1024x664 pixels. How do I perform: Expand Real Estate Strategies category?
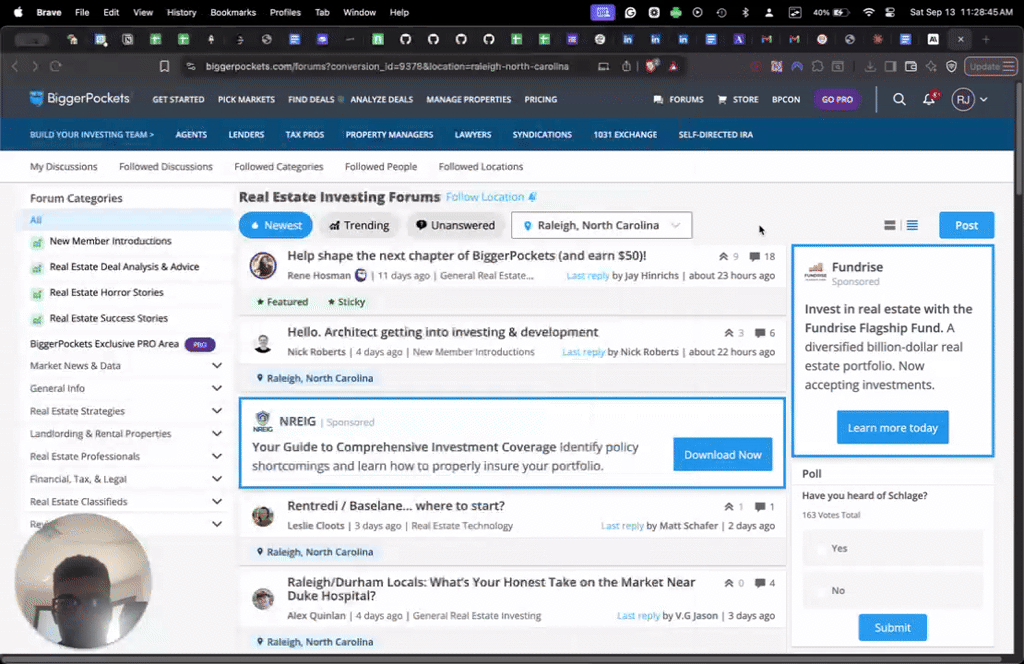217,411
